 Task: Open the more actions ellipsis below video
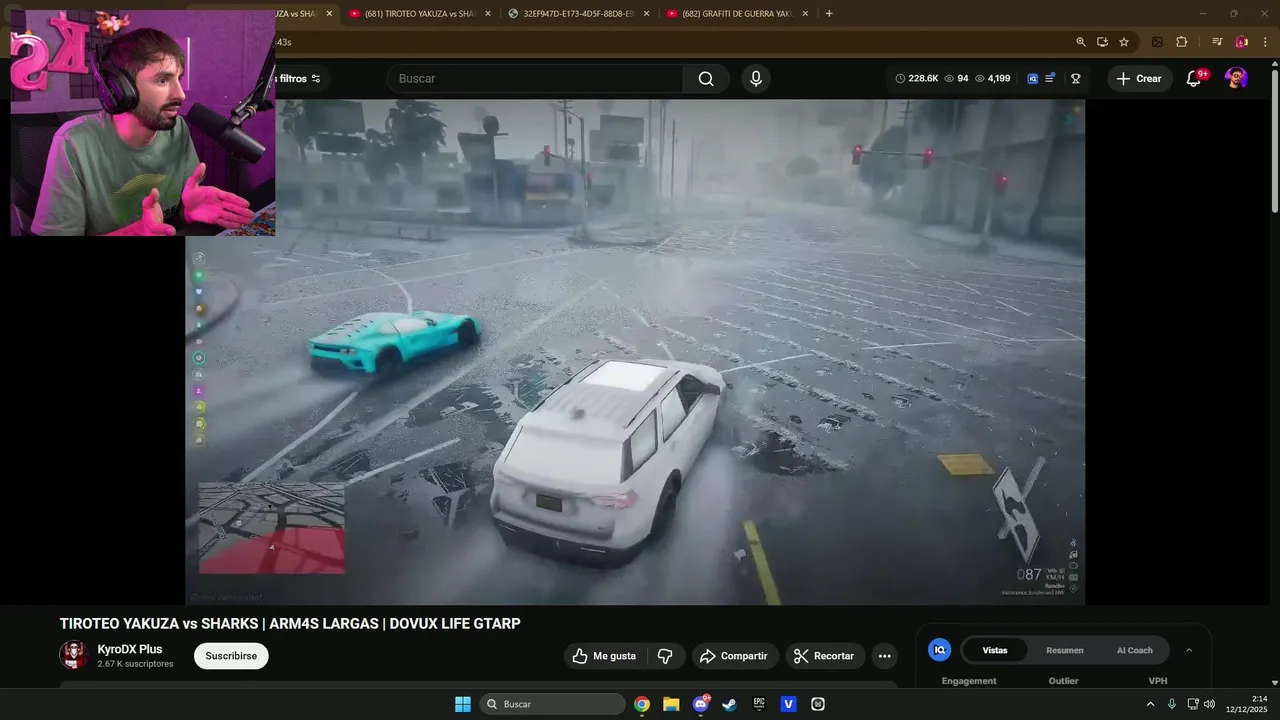tap(884, 656)
